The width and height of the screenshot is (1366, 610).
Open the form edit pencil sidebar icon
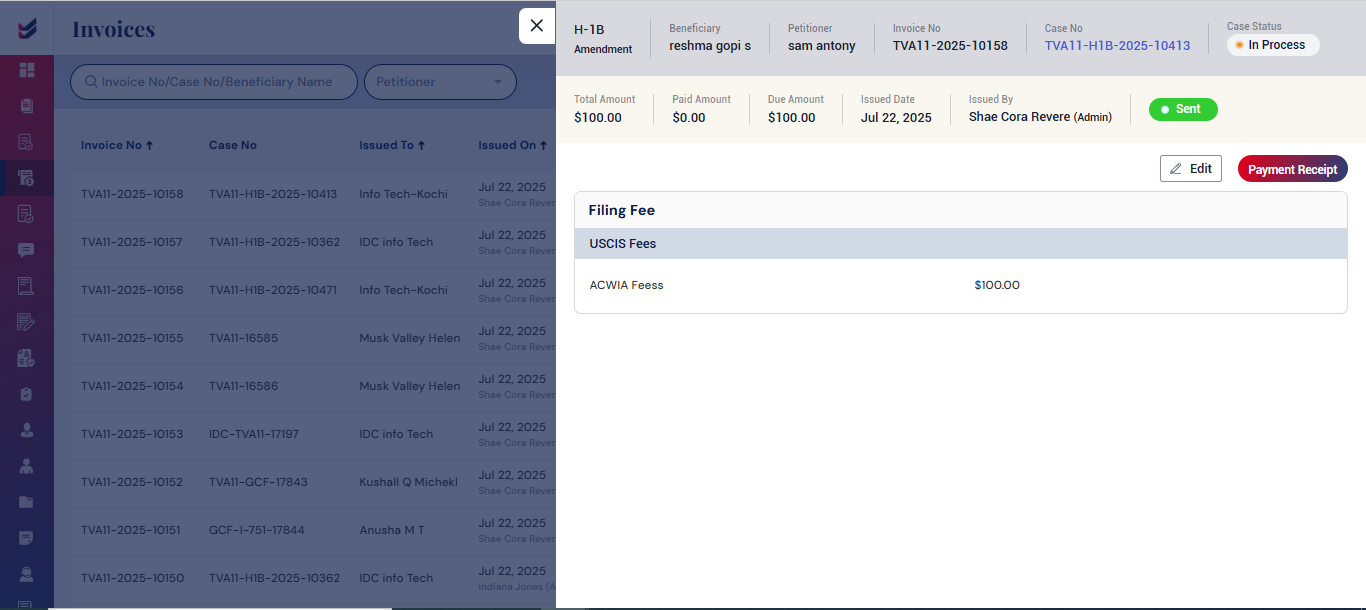pyautogui.click(x=27, y=322)
